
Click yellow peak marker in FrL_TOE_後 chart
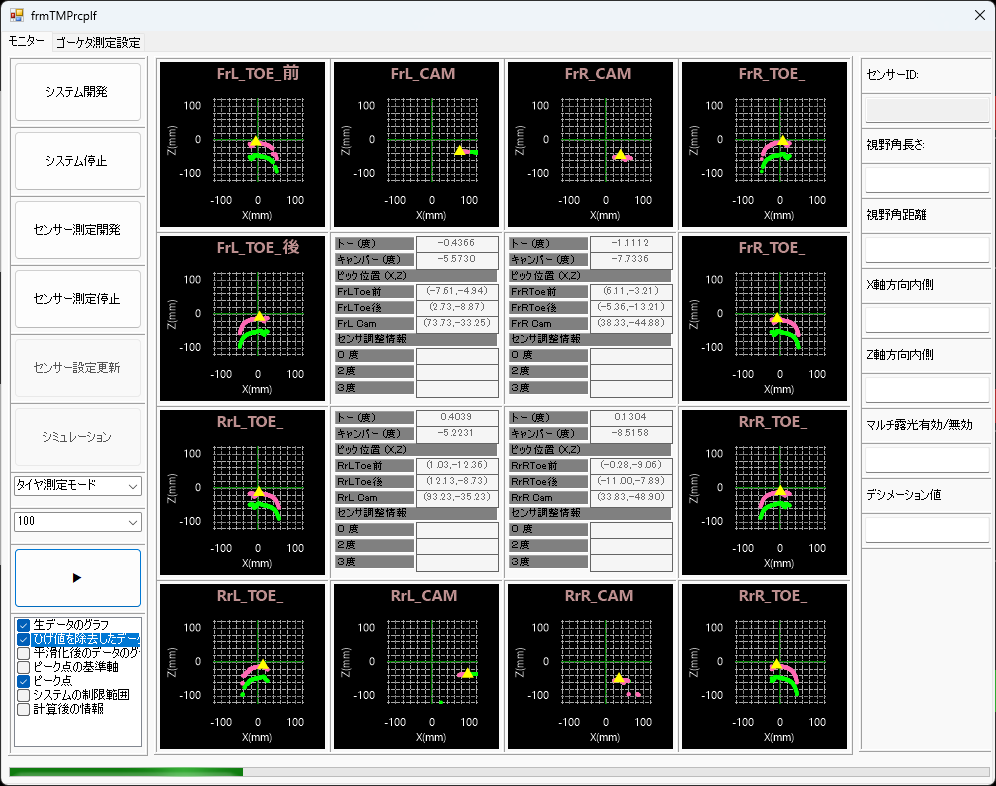(259, 316)
